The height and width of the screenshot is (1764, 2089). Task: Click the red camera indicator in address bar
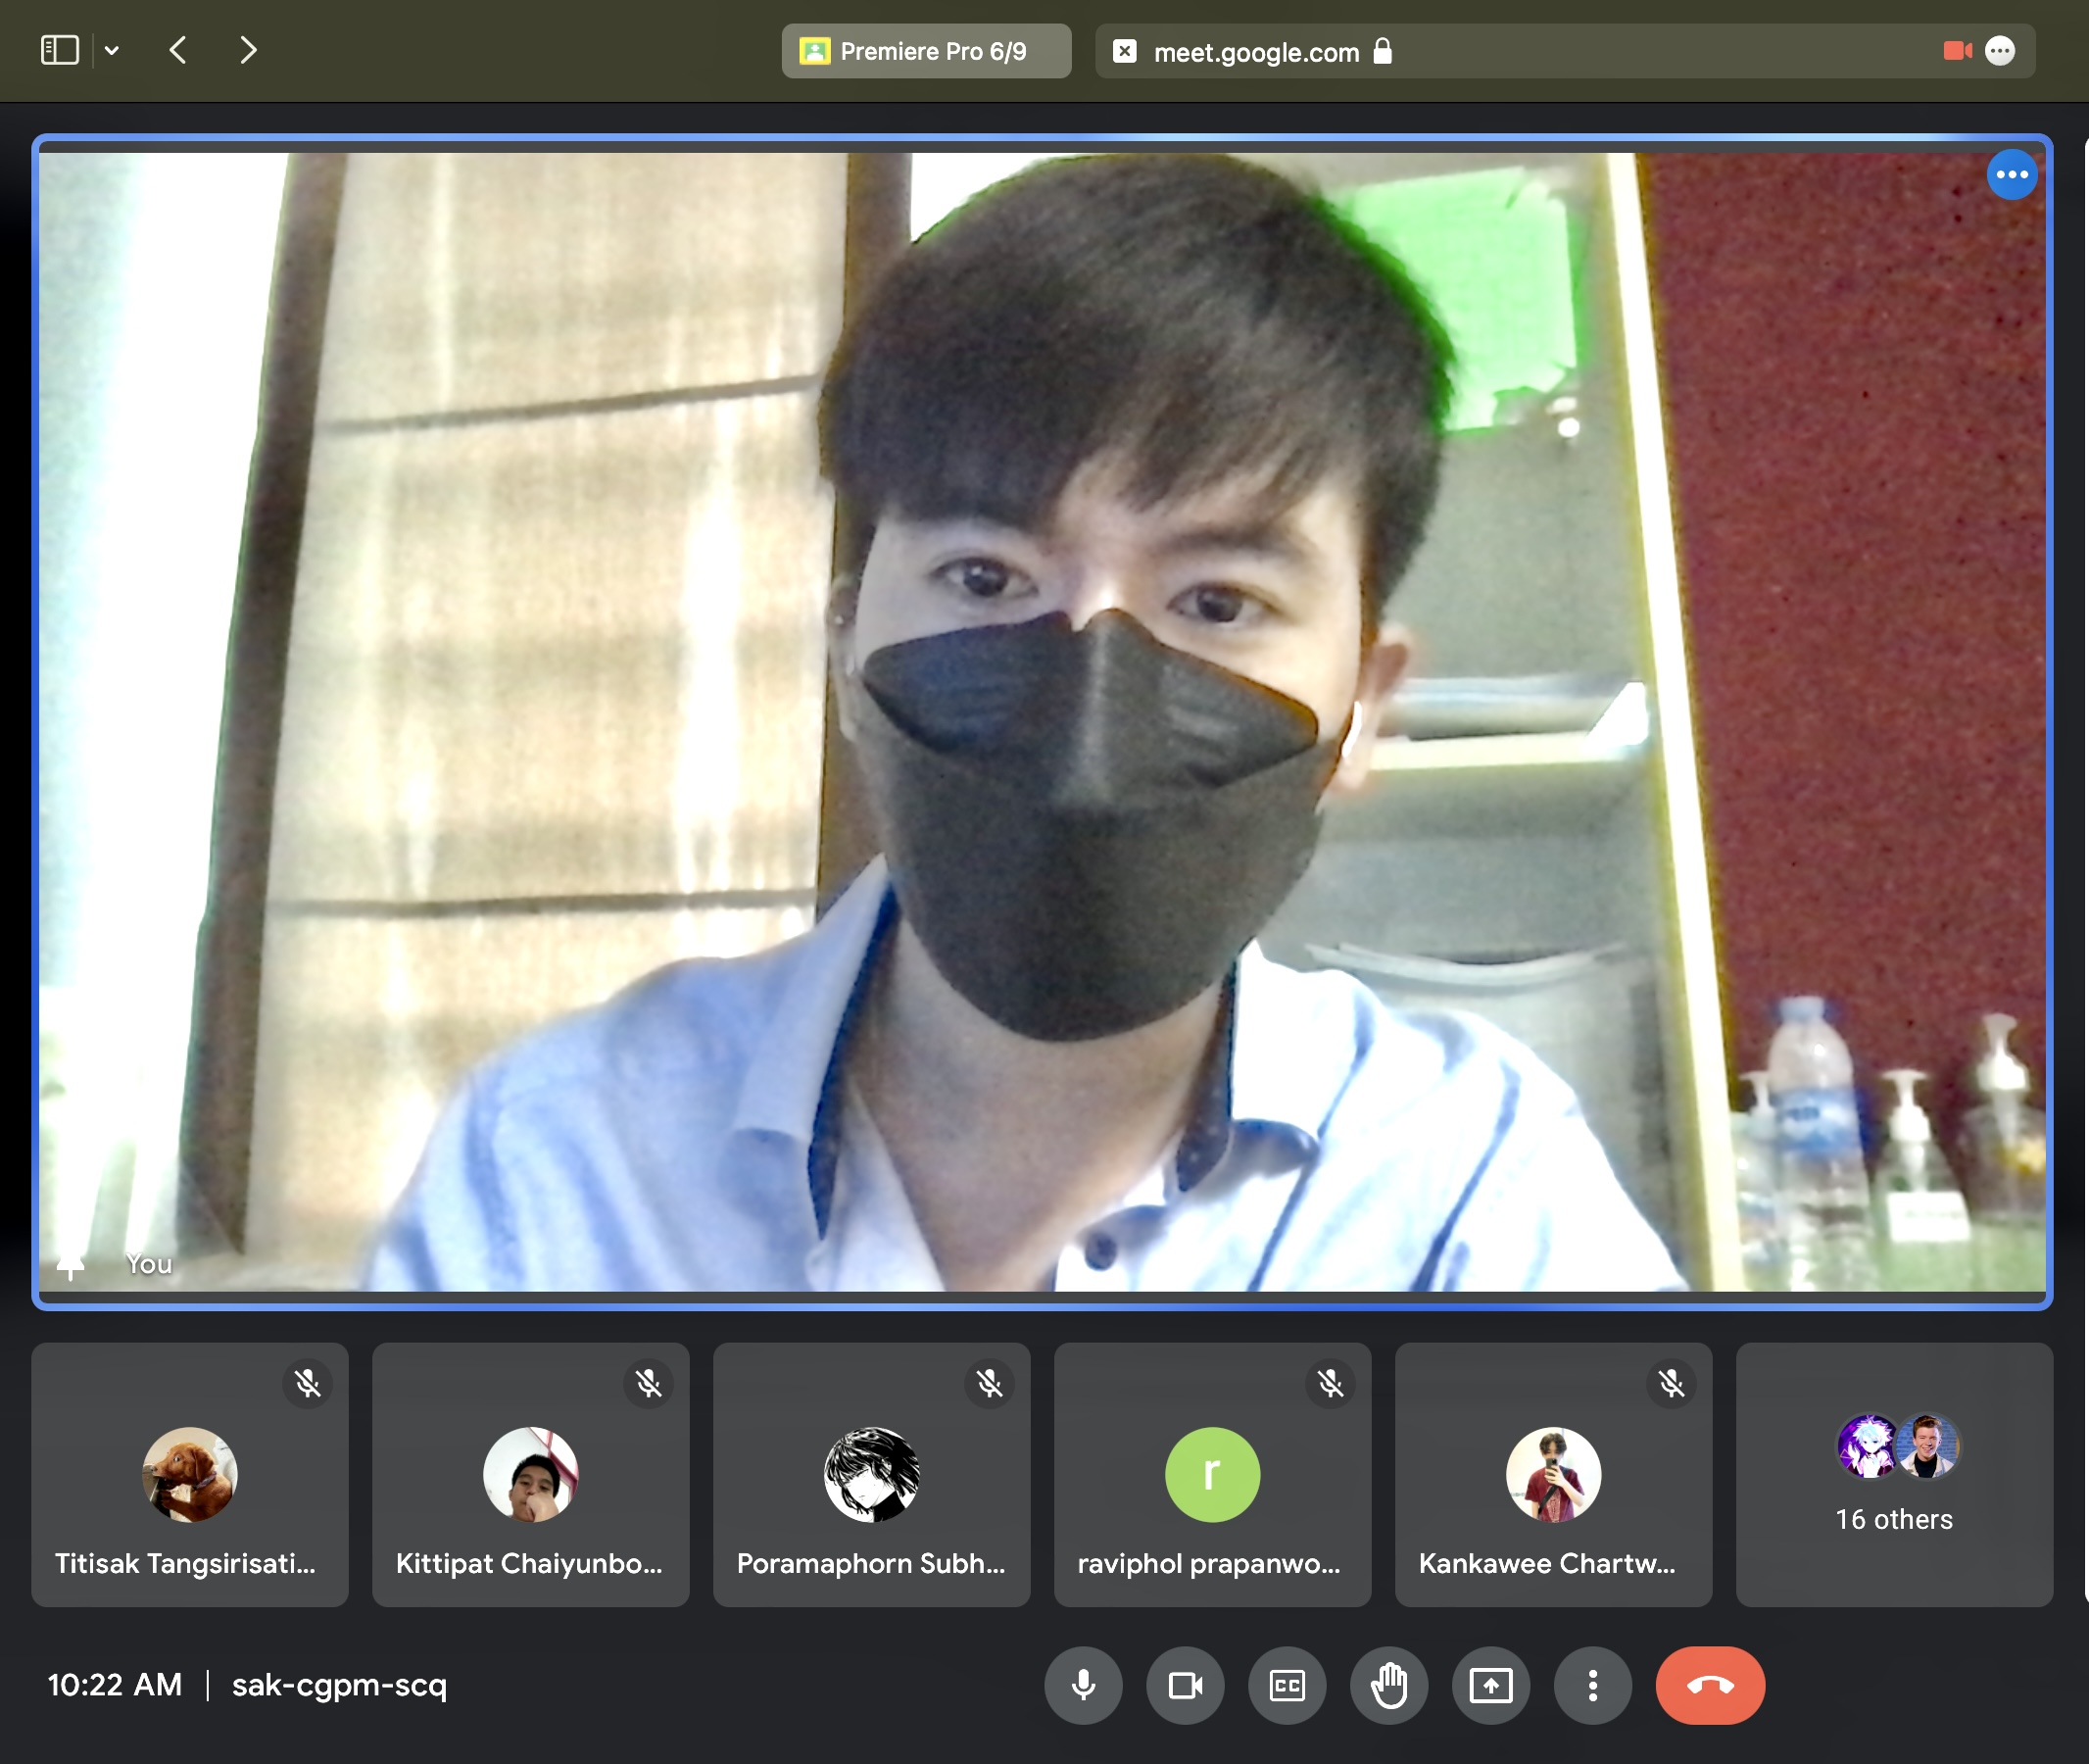coord(1956,51)
